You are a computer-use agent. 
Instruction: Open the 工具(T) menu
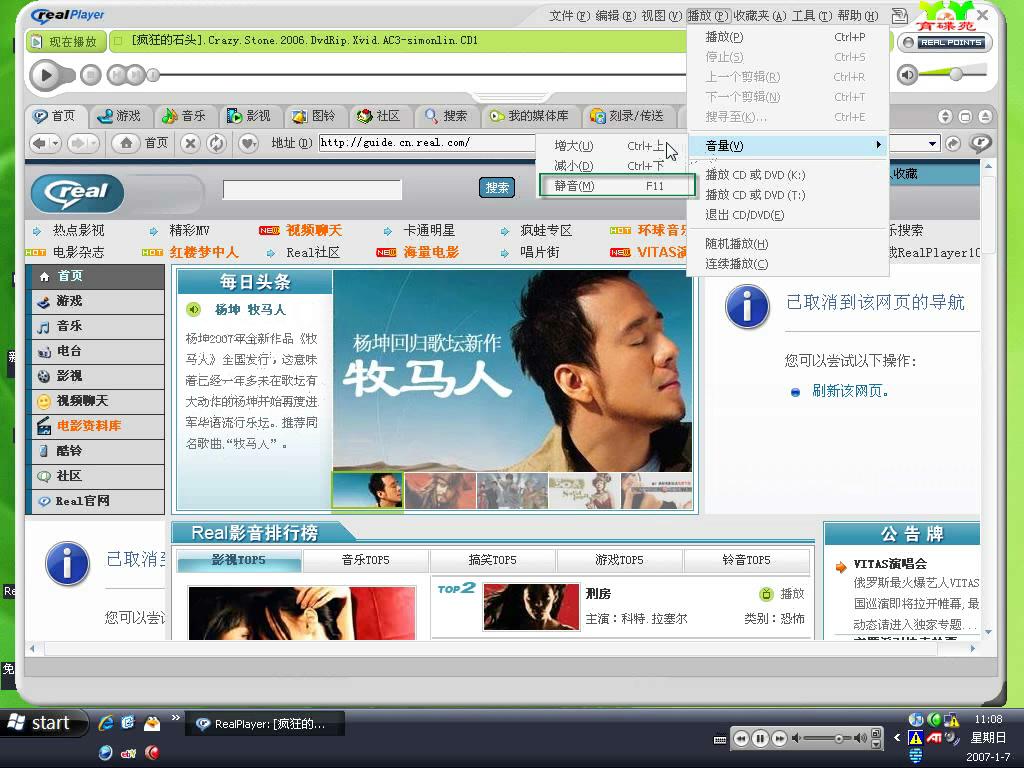[812, 15]
